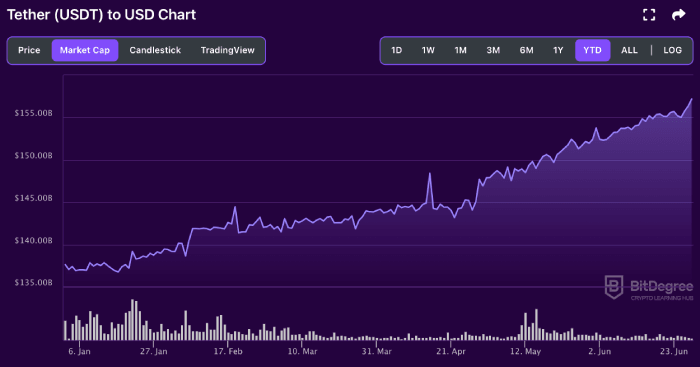Click the 17. Feb date label
Image resolution: width=700 pixels, height=367 pixels.
click(x=228, y=351)
